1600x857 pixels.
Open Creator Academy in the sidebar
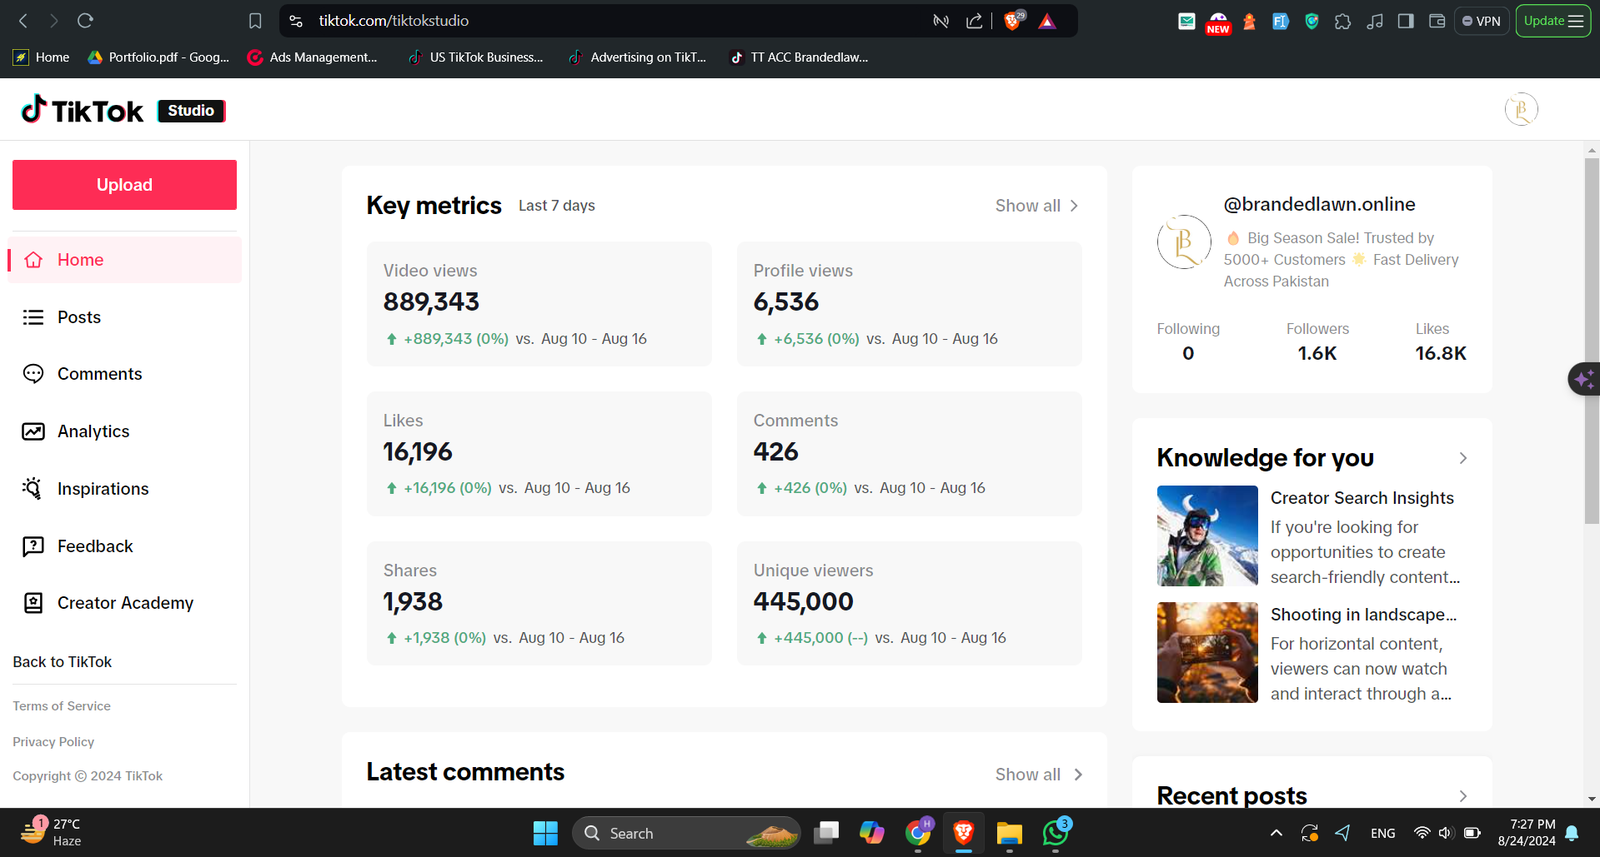[x=125, y=603]
